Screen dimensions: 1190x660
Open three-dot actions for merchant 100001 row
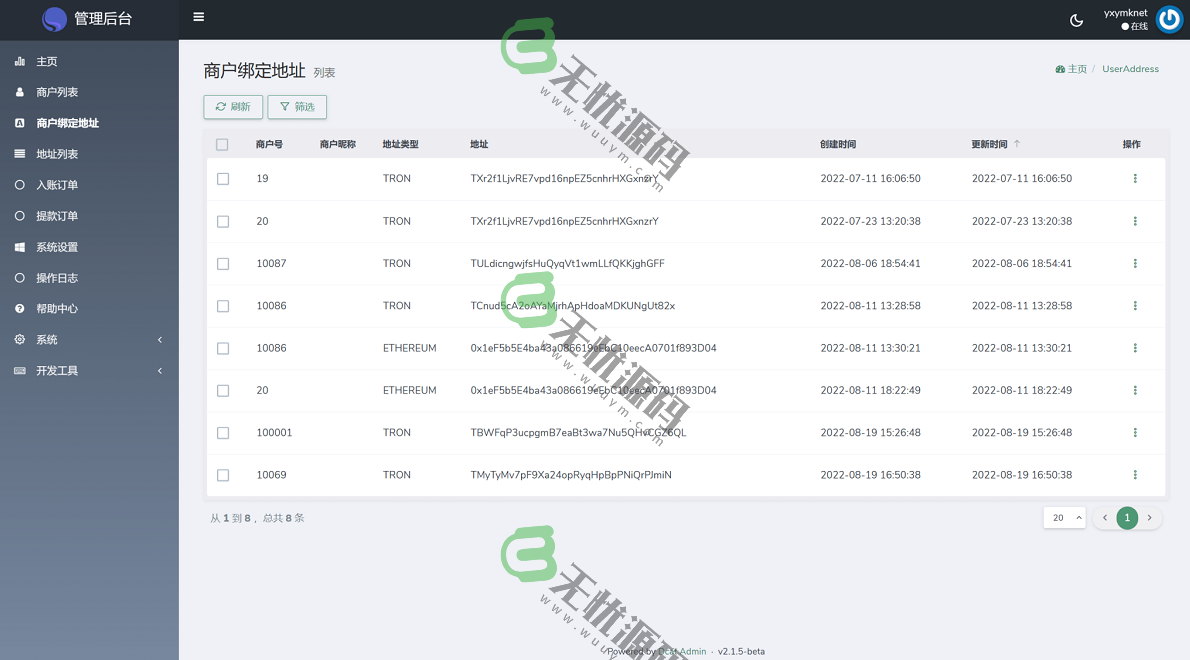[x=1135, y=433]
